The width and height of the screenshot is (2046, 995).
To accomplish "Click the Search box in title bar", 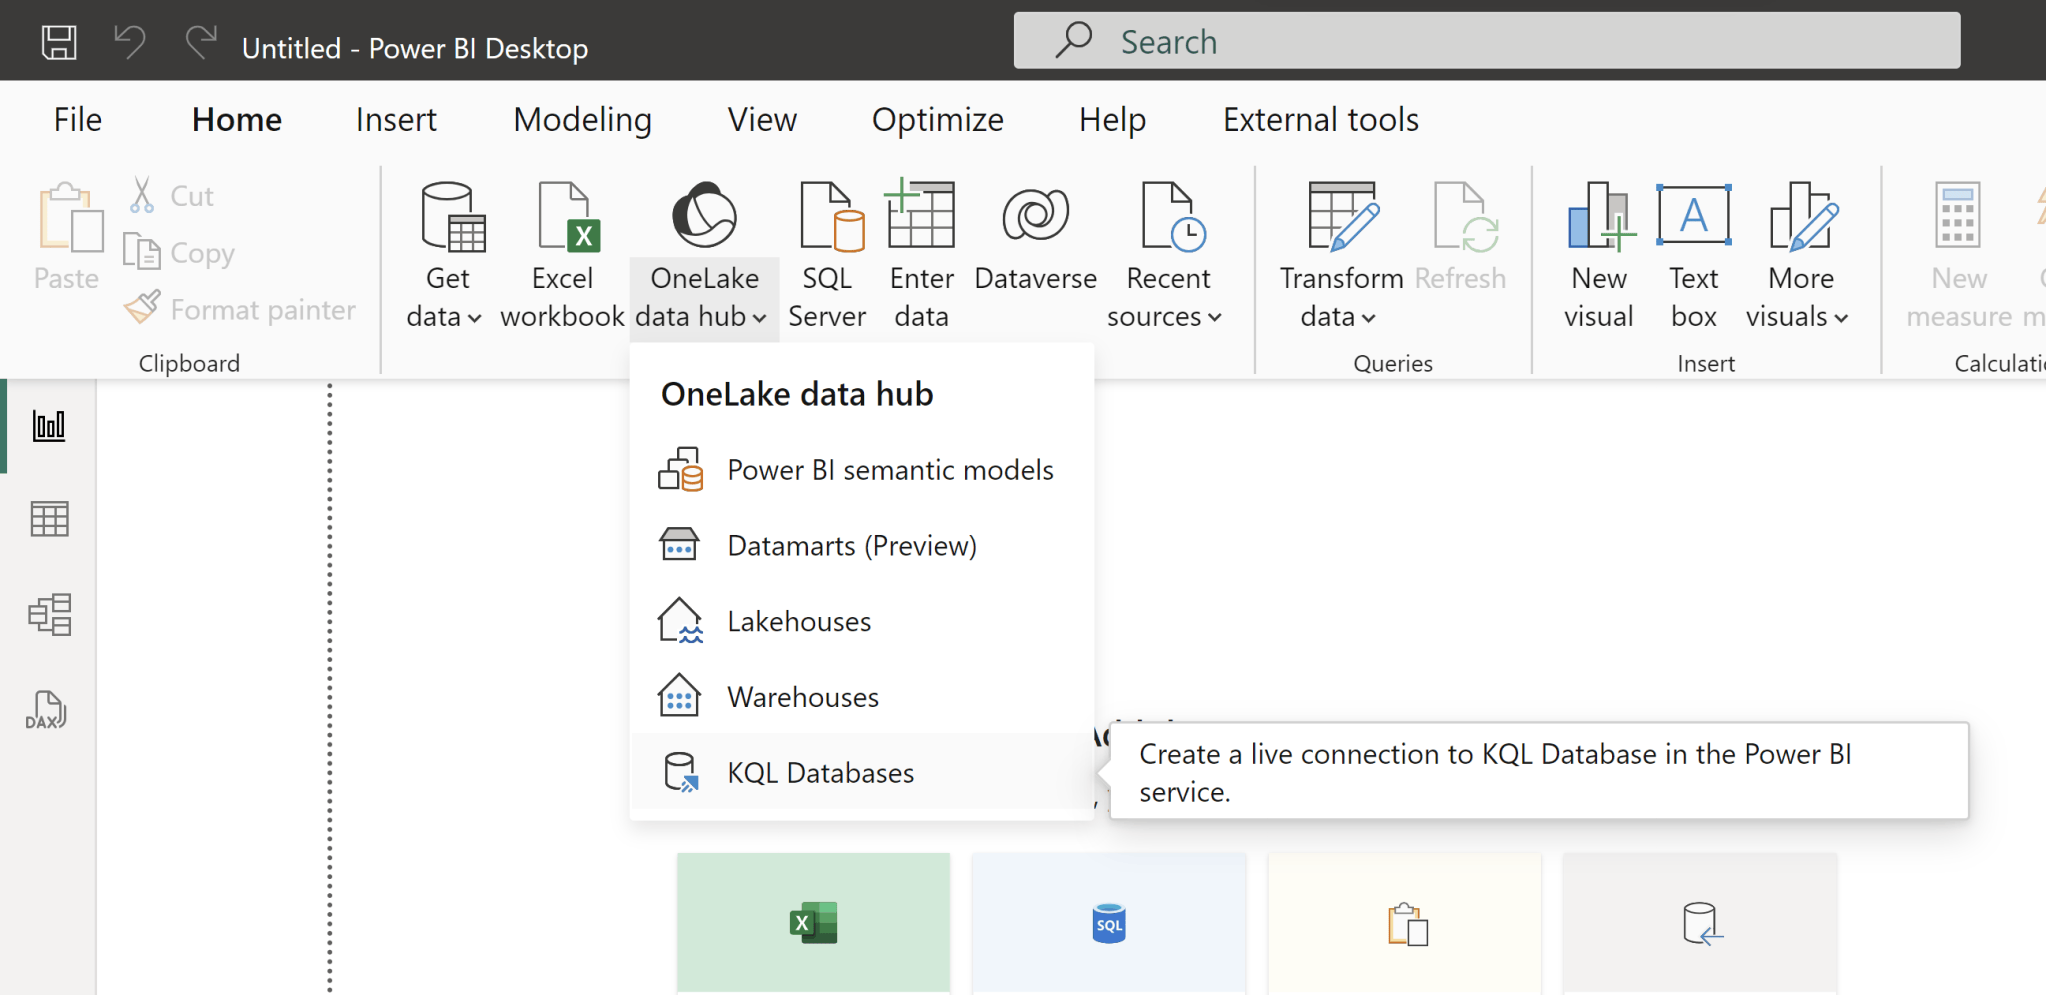I will 1486,41.
